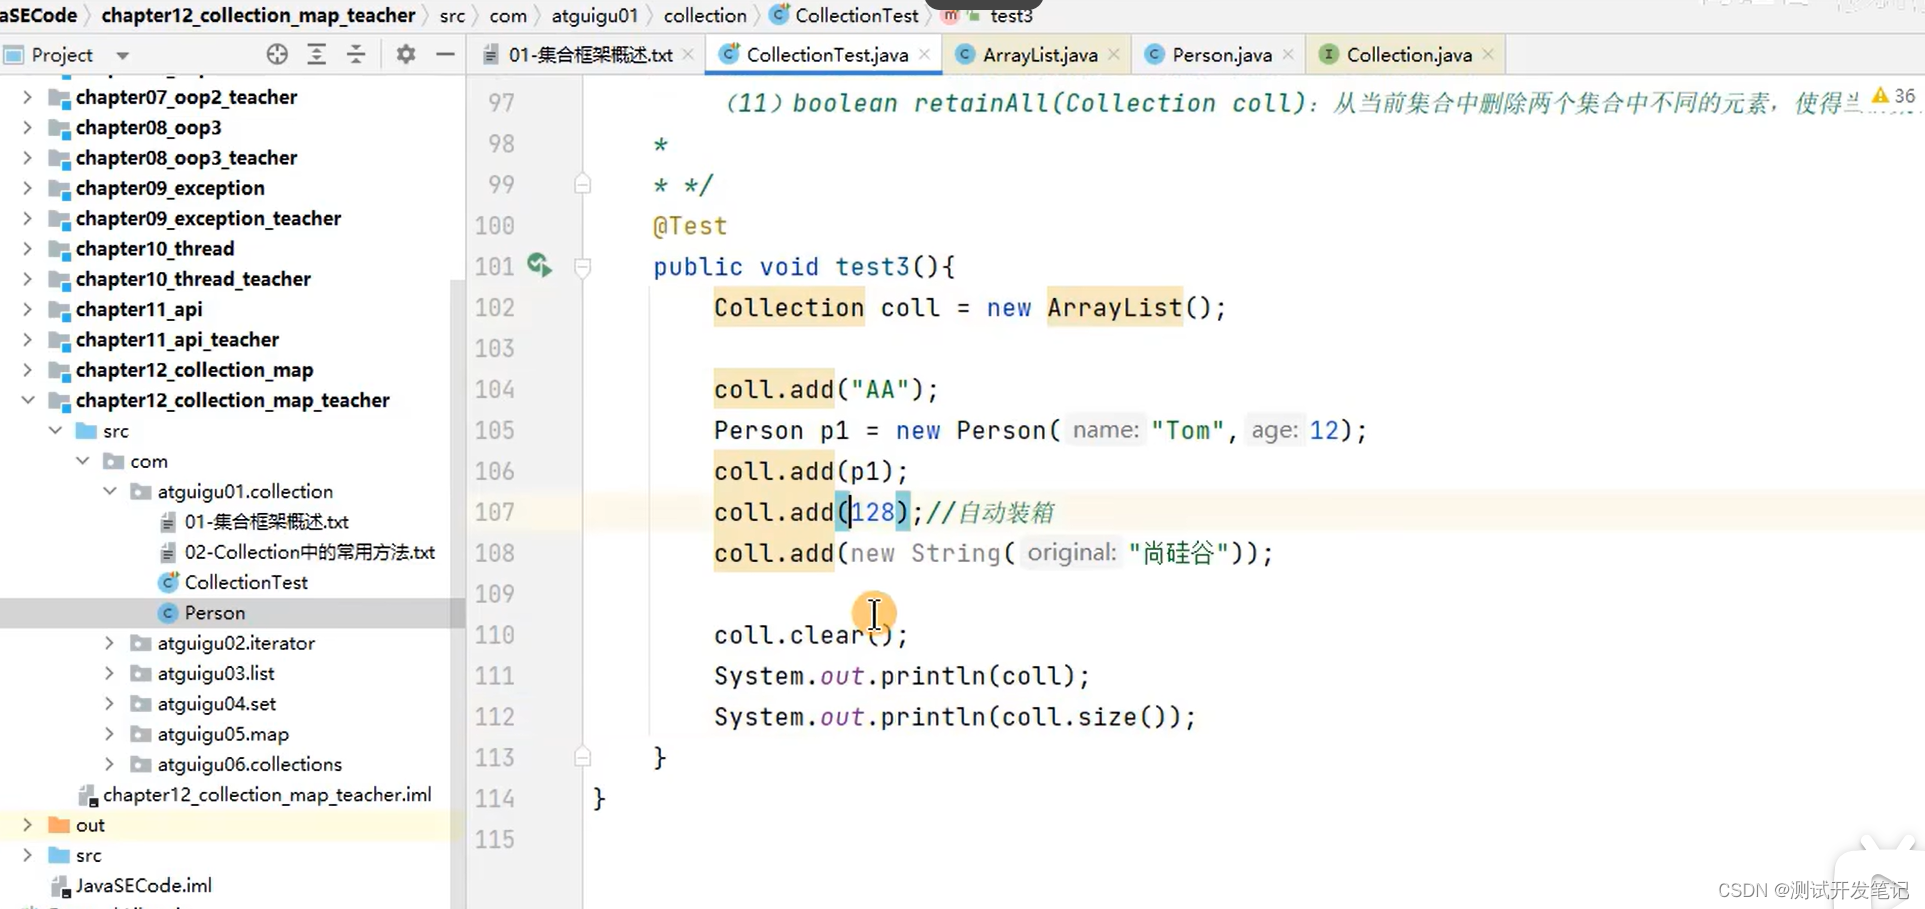The width and height of the screenshot is (1925, 909).
Task: Click the CollectionTest breadcrumb
Action: point(845,16)
